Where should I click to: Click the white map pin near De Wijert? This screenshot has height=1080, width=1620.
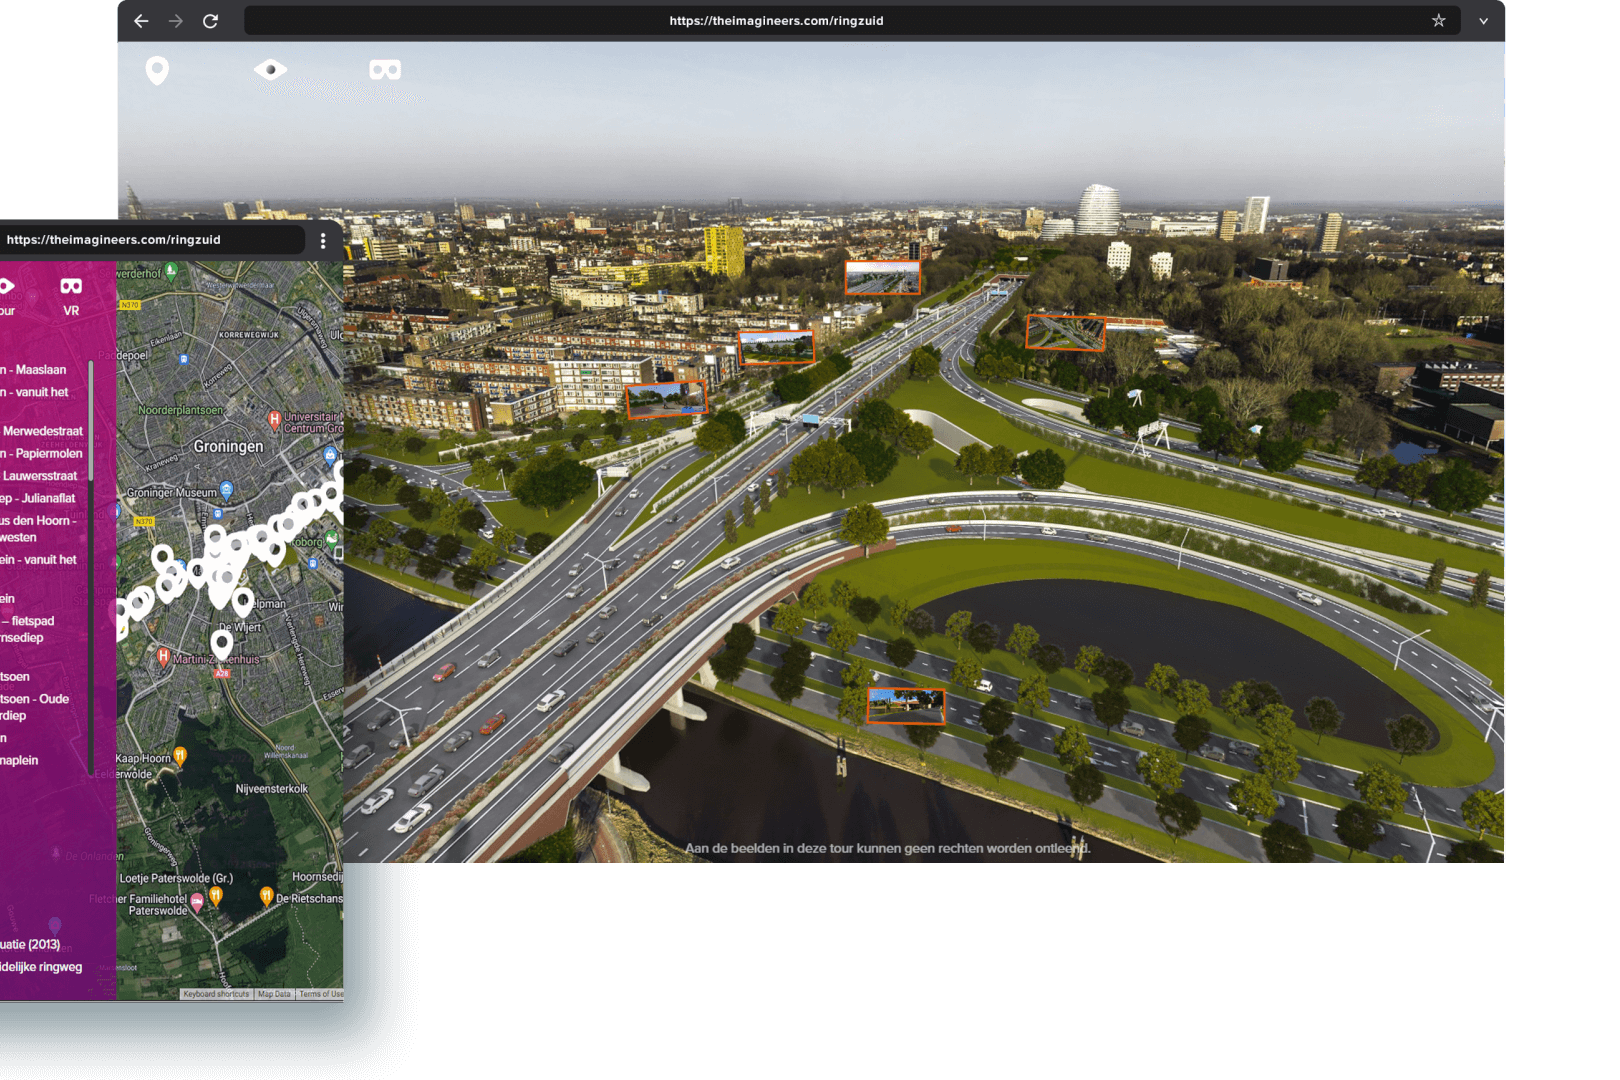222,642
